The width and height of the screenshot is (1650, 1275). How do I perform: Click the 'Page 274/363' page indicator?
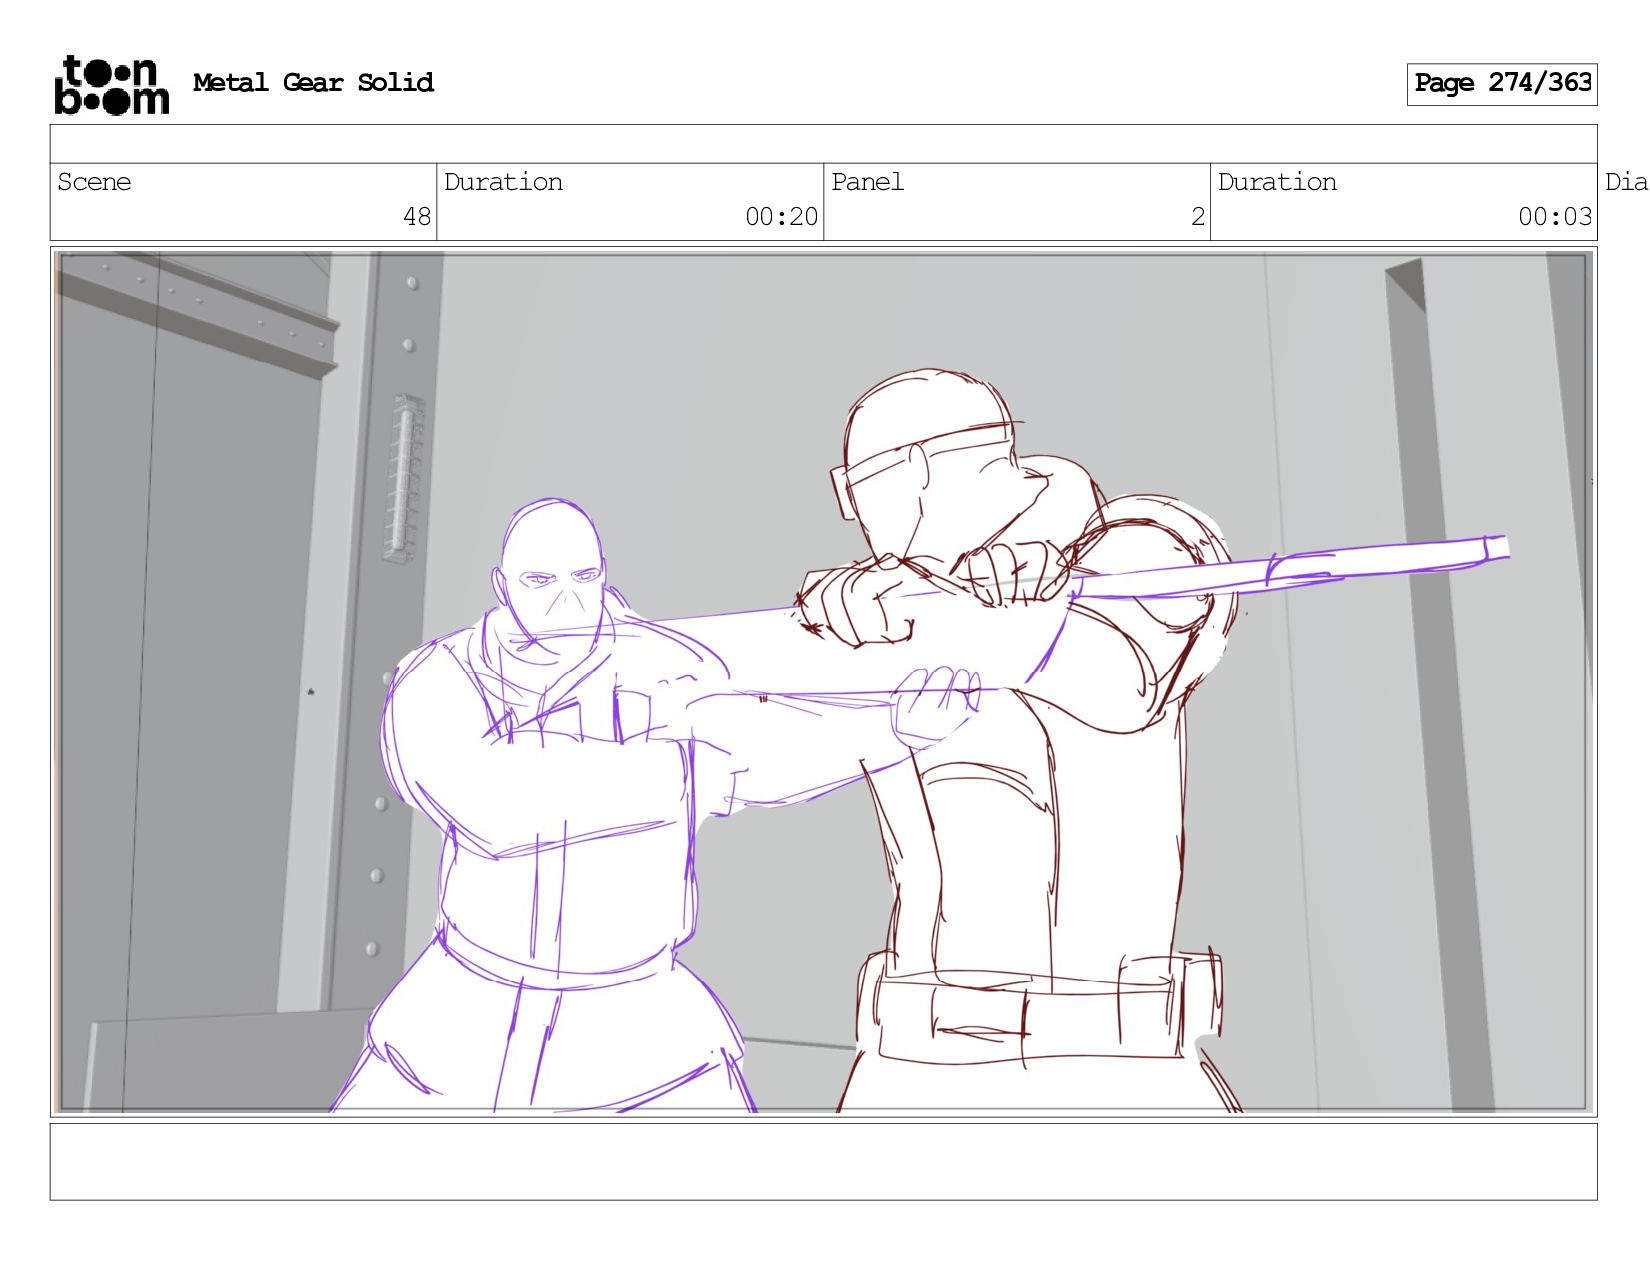(1502, 84)
